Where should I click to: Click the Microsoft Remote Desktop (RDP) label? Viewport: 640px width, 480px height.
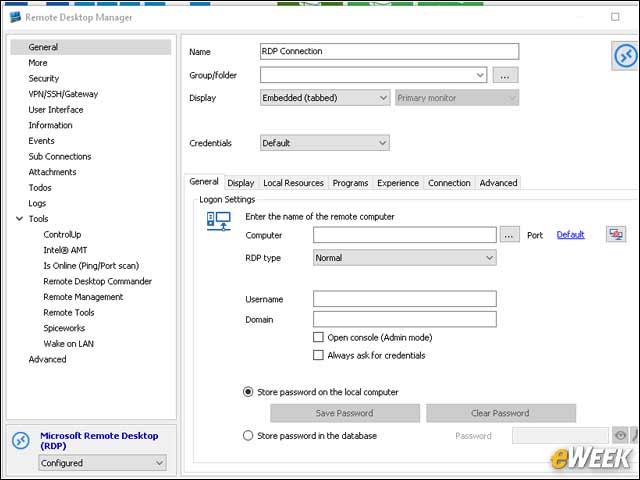tap(99, 441)
